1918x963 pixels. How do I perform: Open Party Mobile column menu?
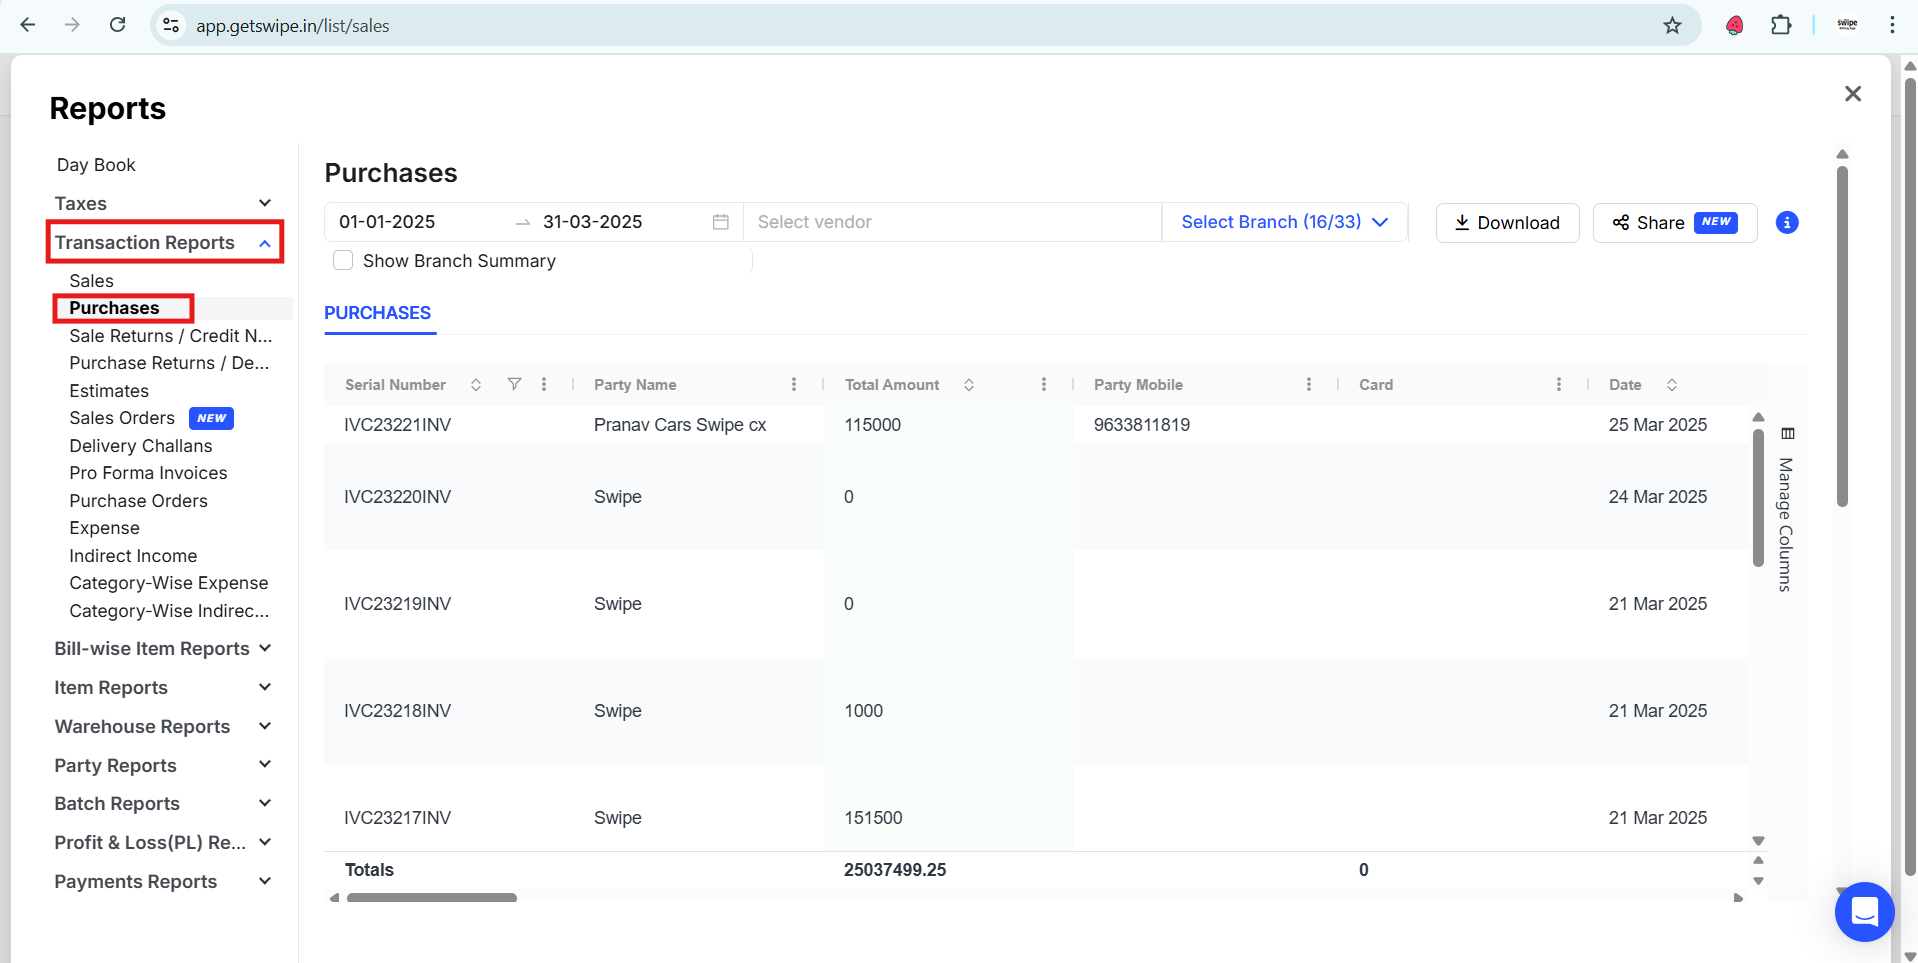tap(1309, 384)
